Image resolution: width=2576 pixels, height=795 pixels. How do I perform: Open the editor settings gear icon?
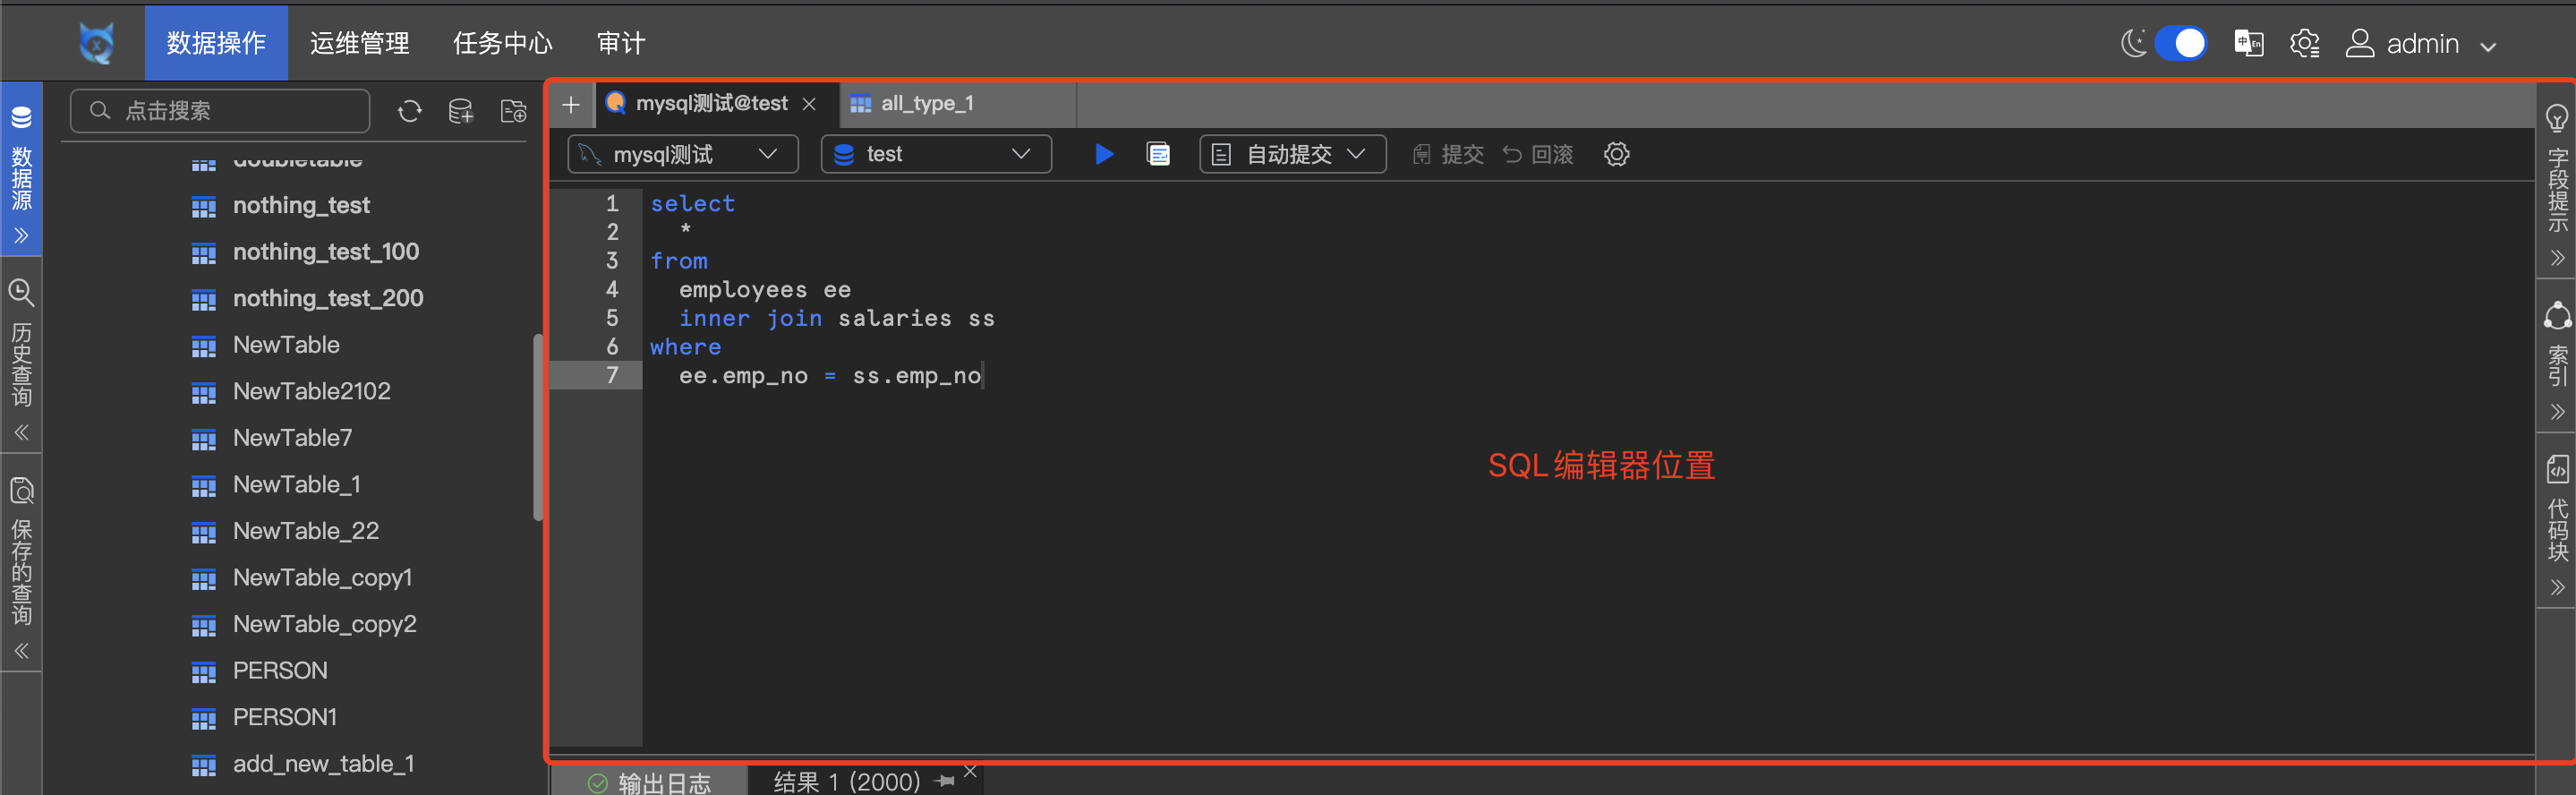[x=1616, y=154]
